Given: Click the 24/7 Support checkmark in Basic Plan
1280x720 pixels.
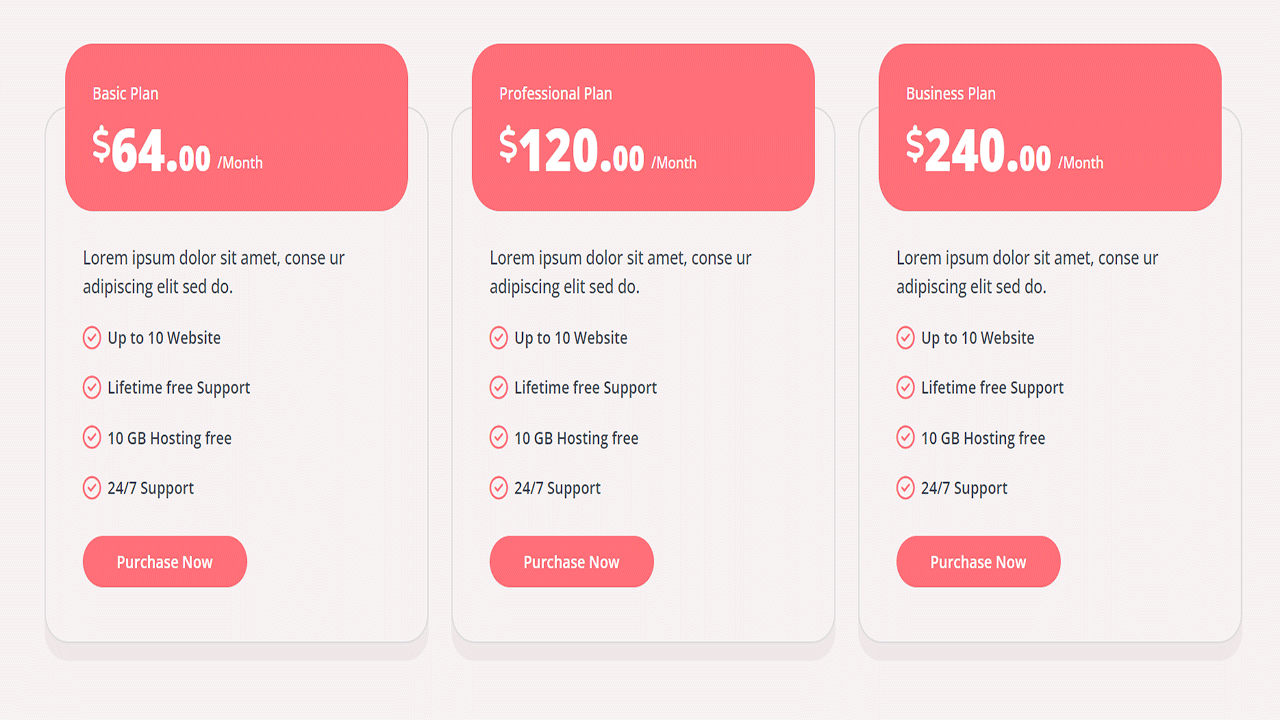Looking at the screenshot, I should point(92,487).
